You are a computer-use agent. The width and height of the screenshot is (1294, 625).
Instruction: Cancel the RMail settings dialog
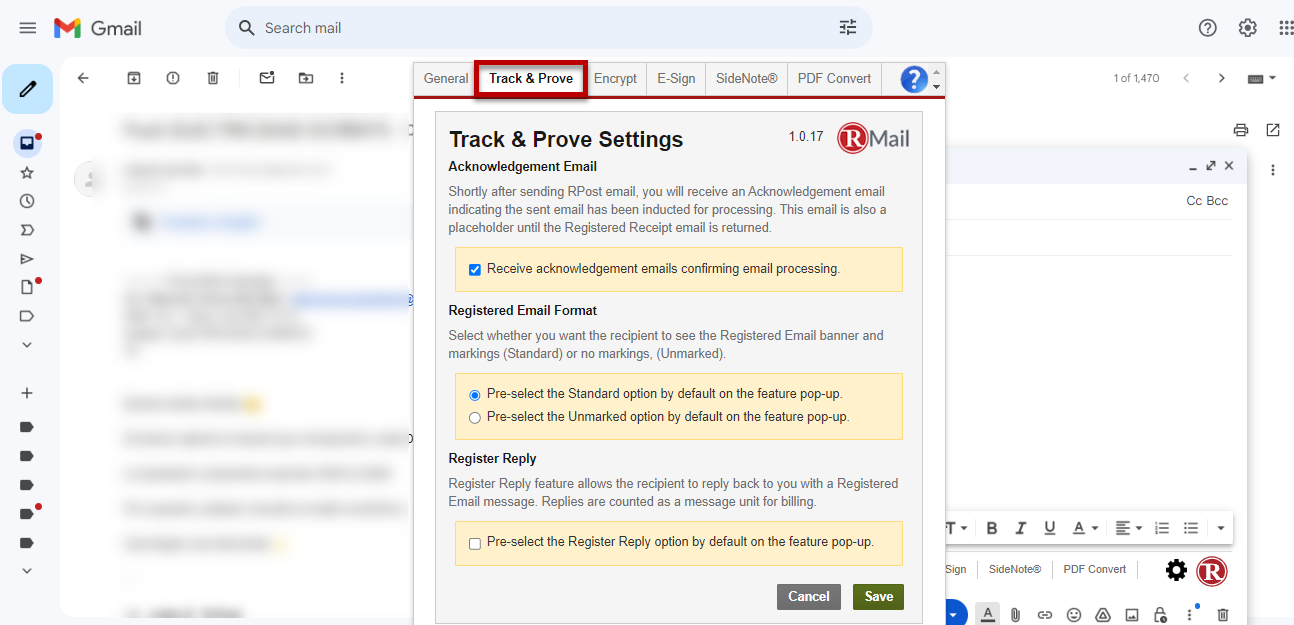point(809,597)
